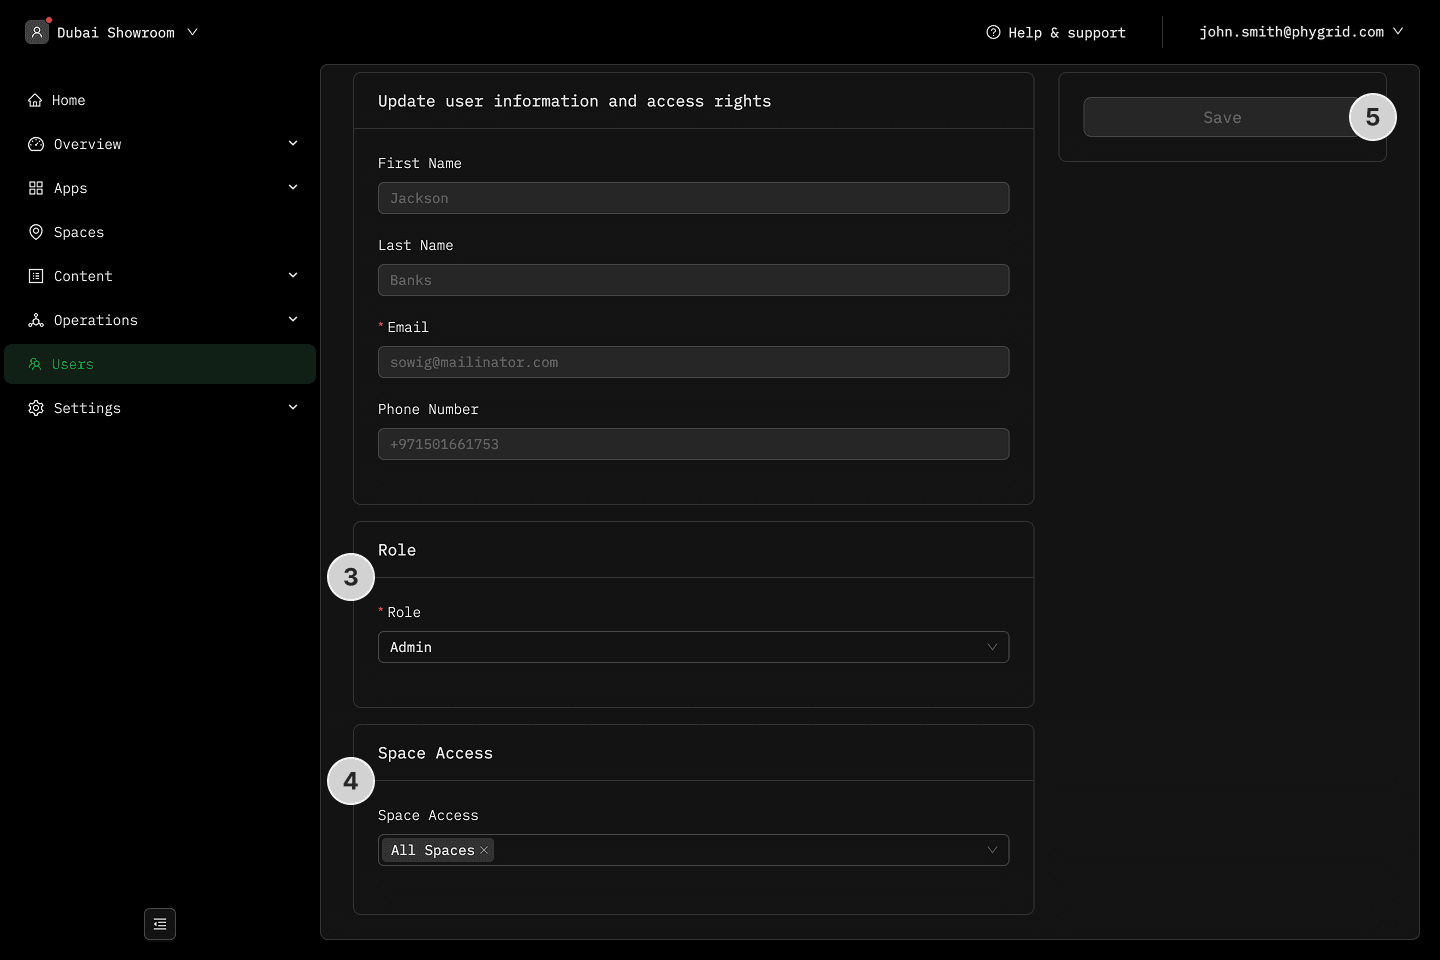Viewport: 1440px width, 960px height.
Task: Click the Settings gear icon
Action: 36,408
